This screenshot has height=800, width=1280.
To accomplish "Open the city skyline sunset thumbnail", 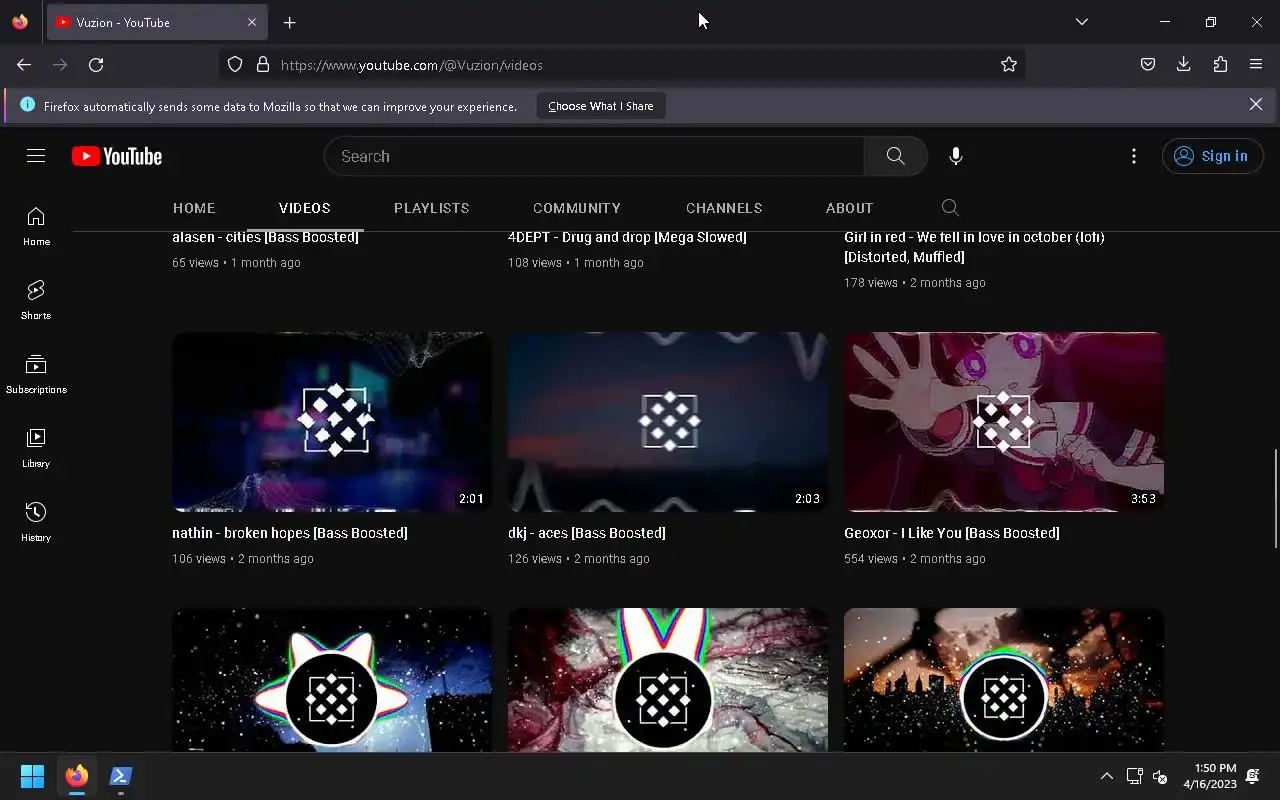I will [x=1004, y=680].
